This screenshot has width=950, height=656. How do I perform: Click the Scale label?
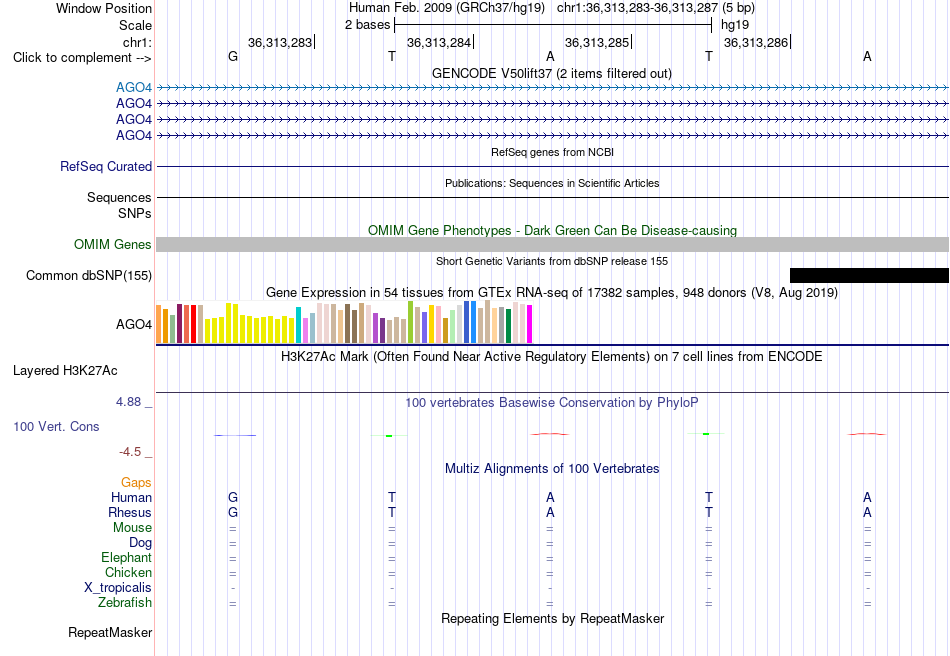[135, 25]
